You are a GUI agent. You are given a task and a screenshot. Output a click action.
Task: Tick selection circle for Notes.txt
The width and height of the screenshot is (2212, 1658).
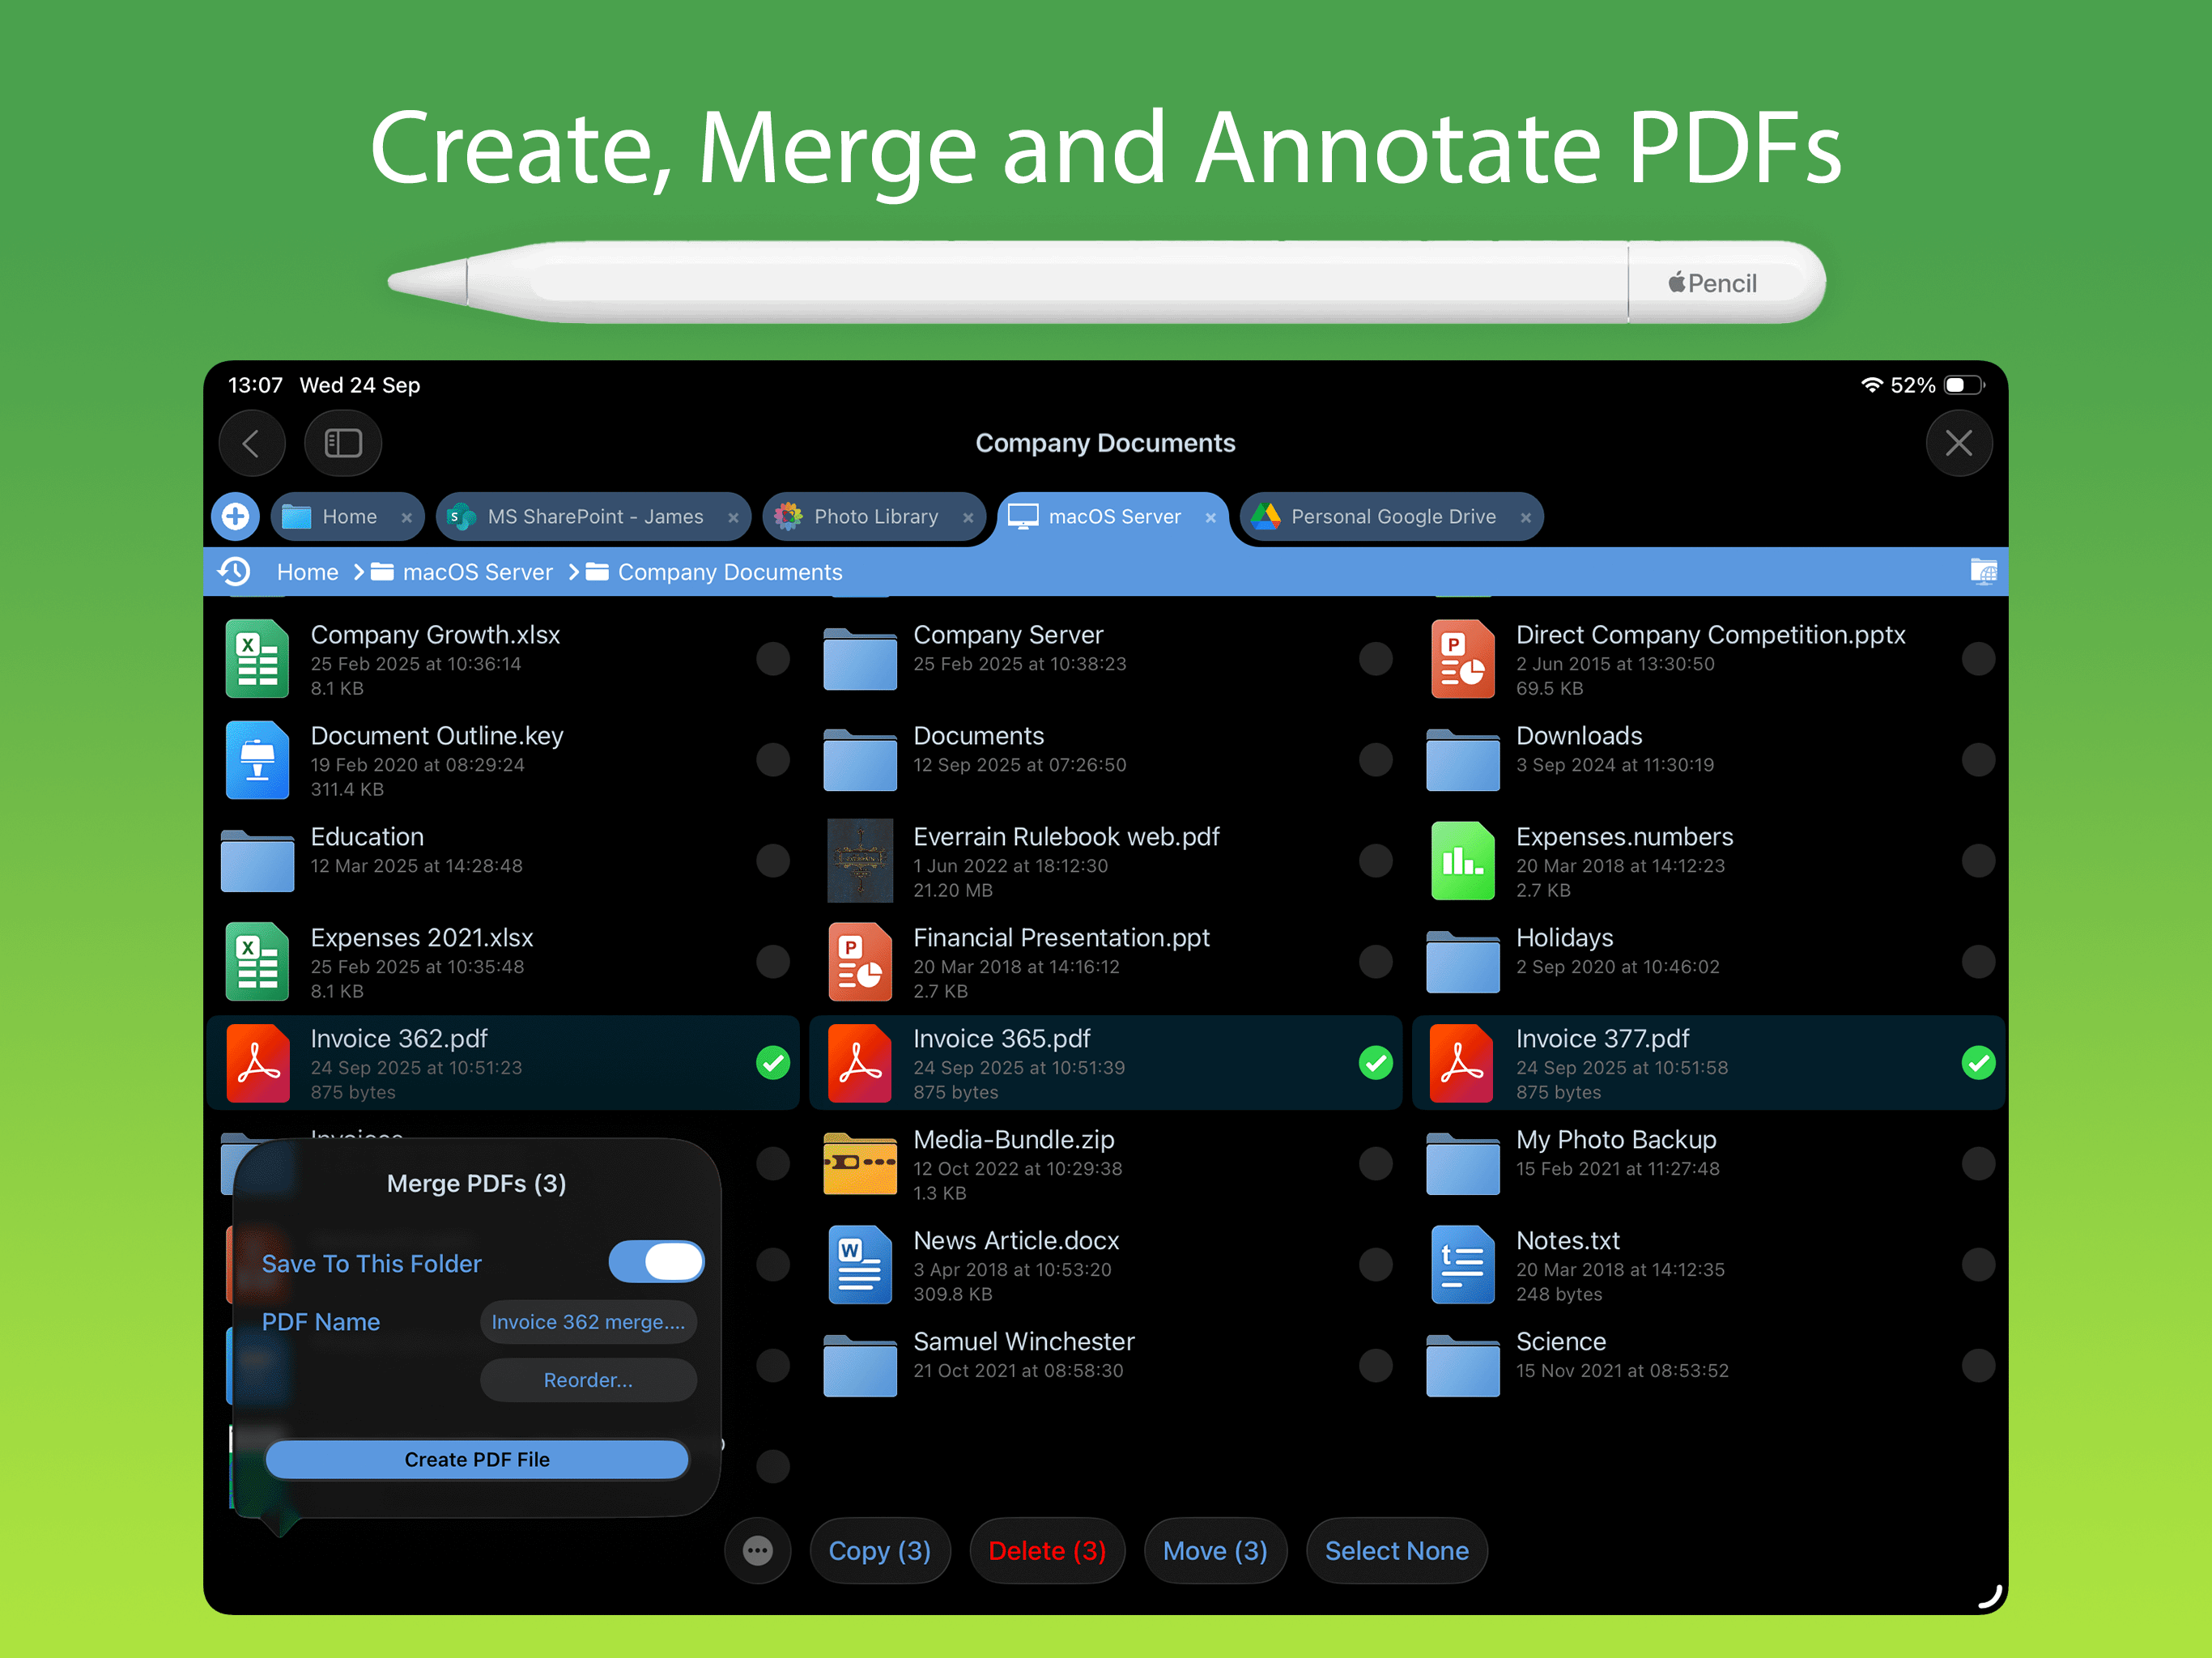pyautogui.click(x=1977, y=1264)
